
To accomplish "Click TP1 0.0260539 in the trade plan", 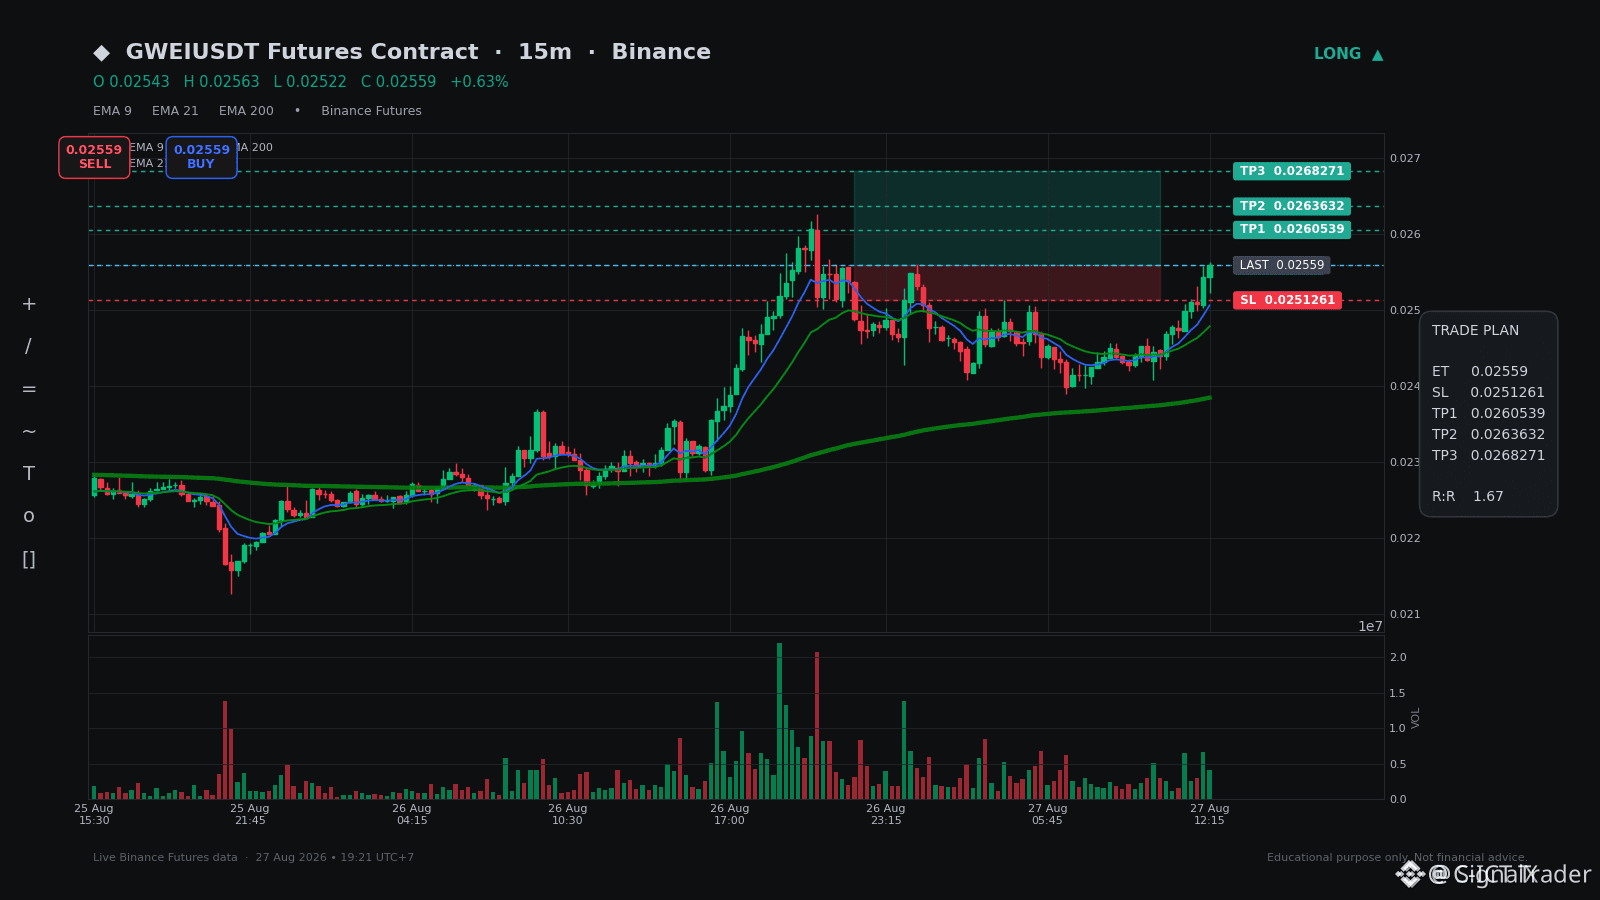I will [x=1488, y=414].
